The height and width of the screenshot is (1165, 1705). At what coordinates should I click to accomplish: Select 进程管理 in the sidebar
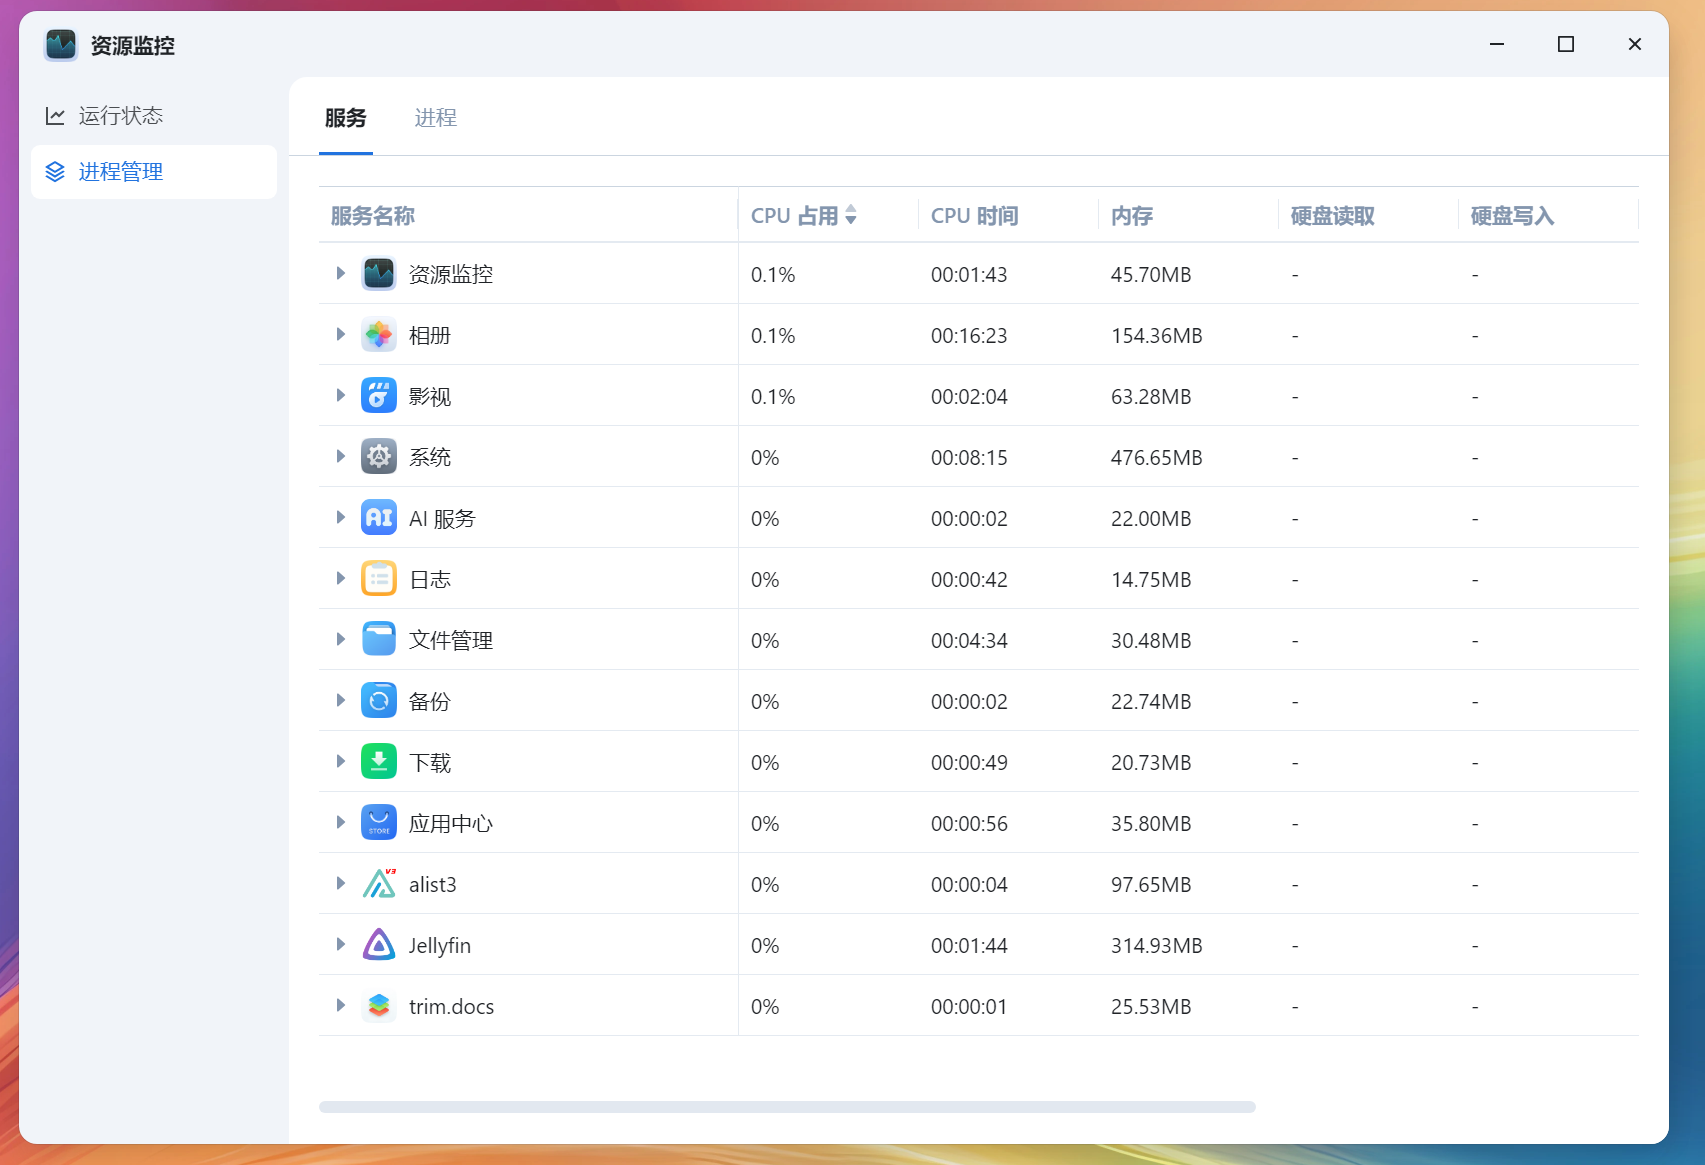[154, 172]
